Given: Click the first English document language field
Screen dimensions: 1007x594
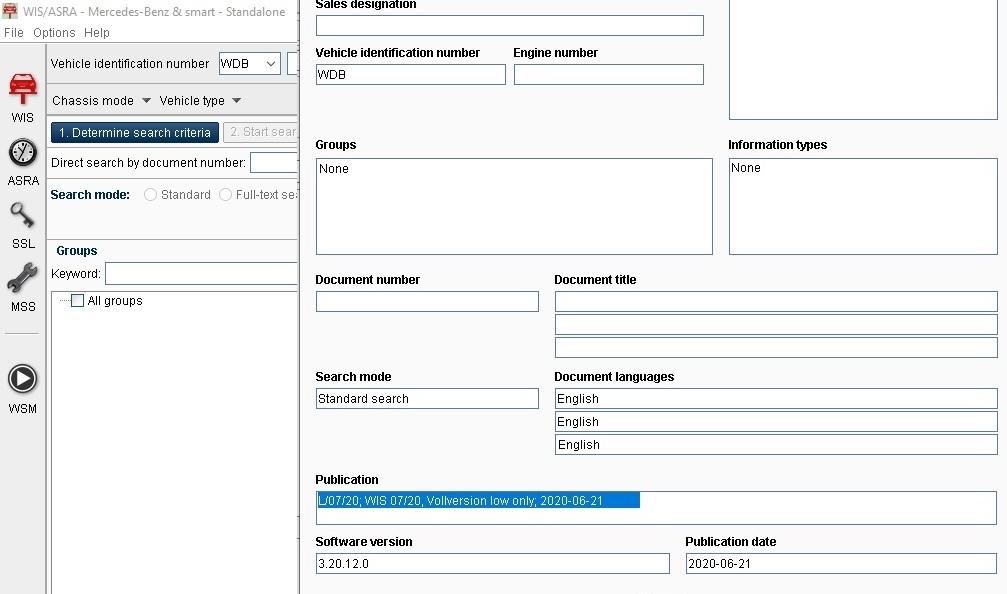Looking at the screenshot, I should [x=776, y=399].
